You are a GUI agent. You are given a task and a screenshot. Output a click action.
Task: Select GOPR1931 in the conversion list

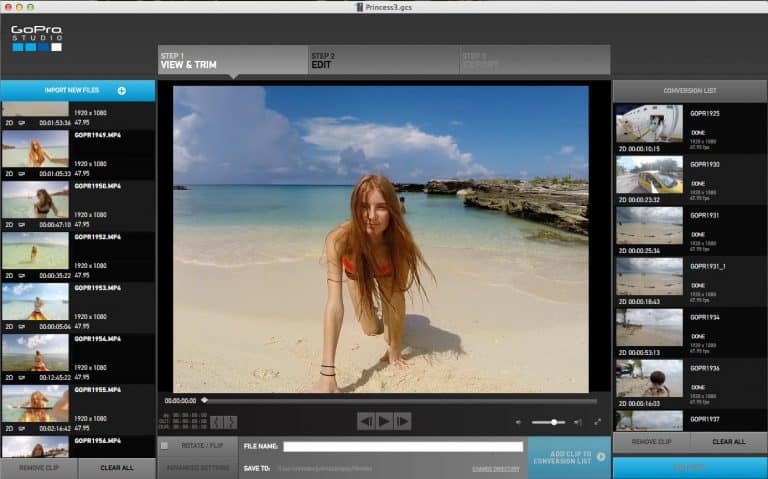[649, 225]
